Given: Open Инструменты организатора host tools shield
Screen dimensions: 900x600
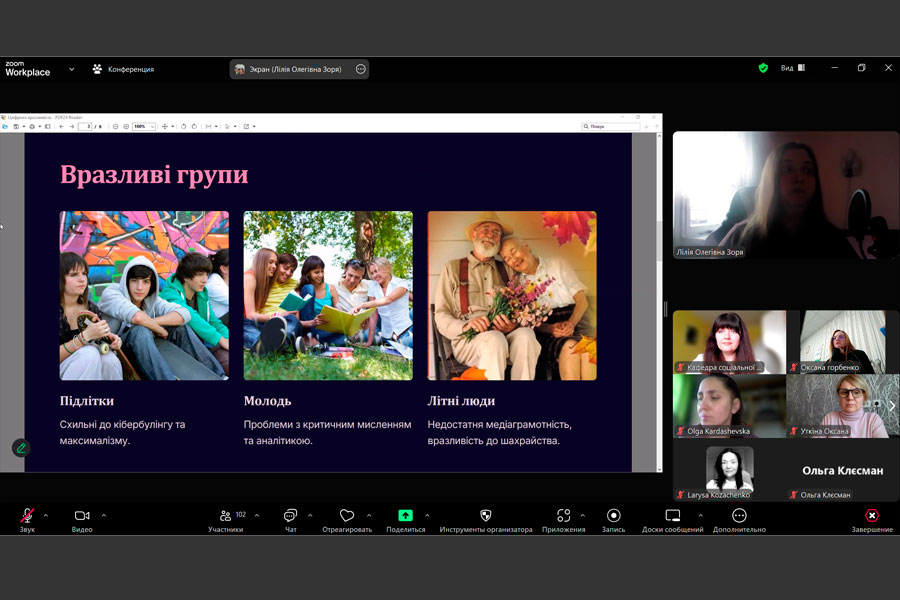Looking at the screenshot, I should point(486,516).
